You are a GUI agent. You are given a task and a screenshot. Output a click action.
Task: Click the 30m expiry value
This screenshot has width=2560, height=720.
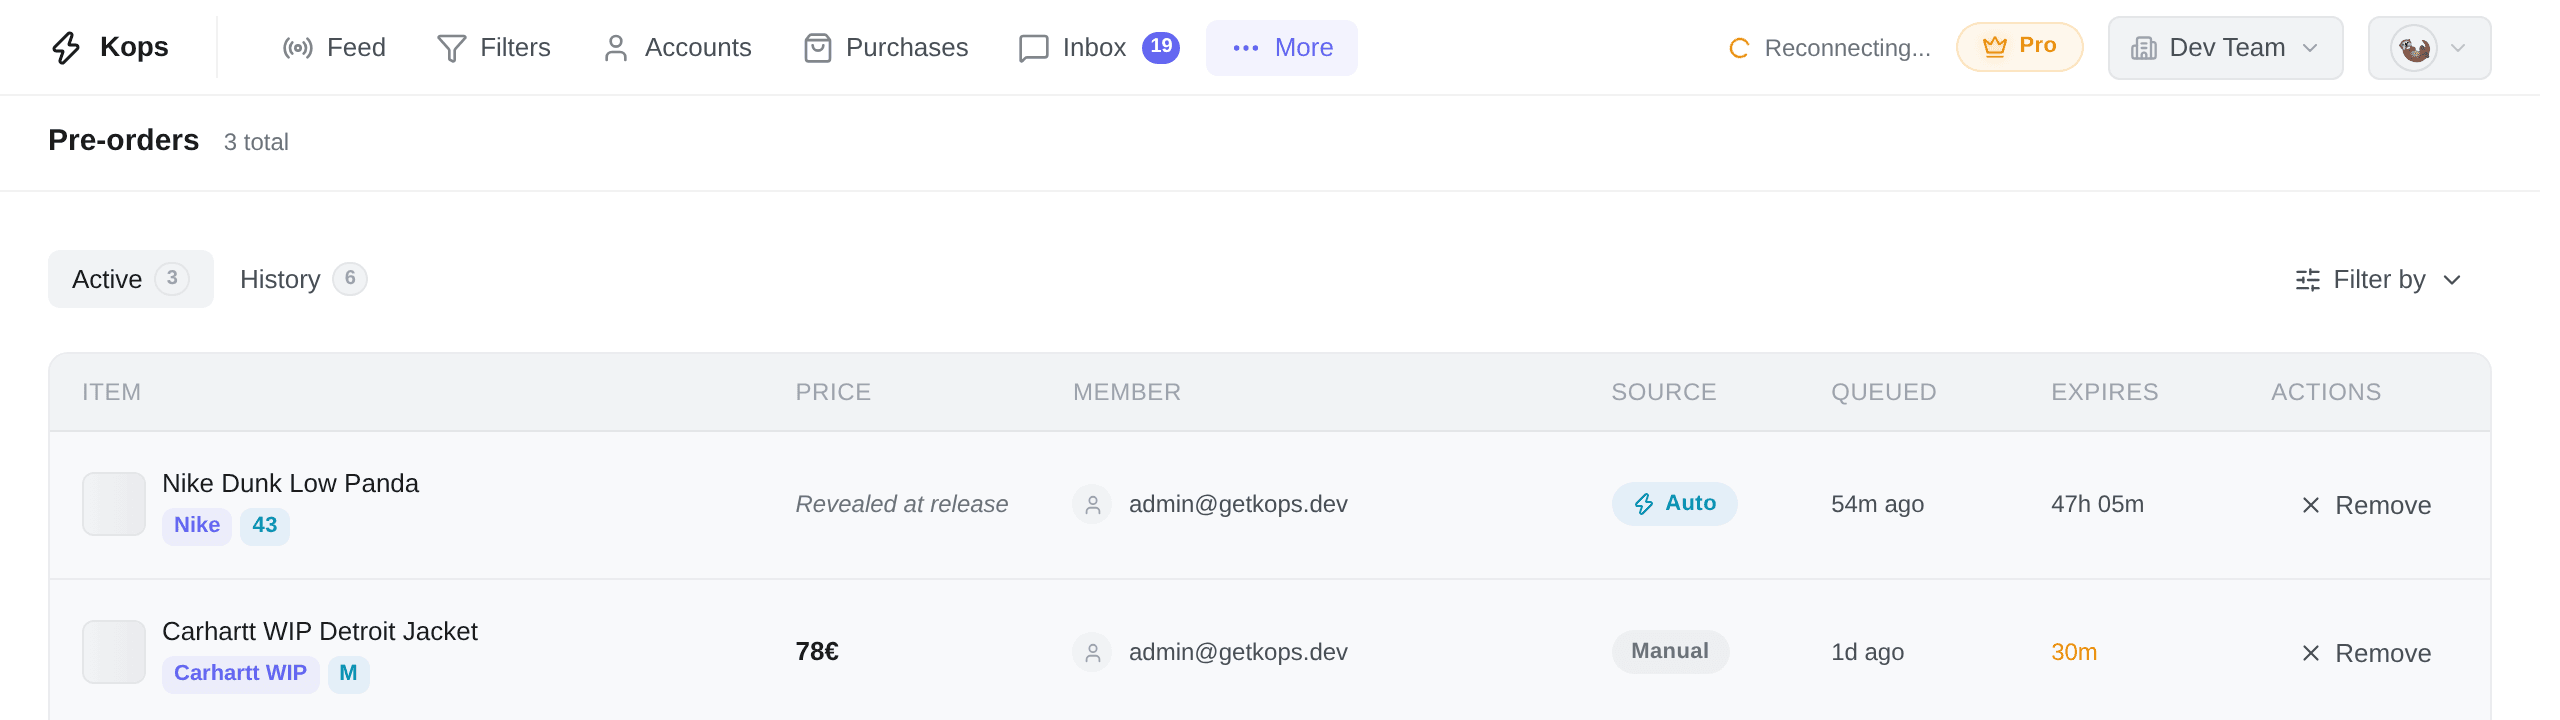tap(2074, 652)
